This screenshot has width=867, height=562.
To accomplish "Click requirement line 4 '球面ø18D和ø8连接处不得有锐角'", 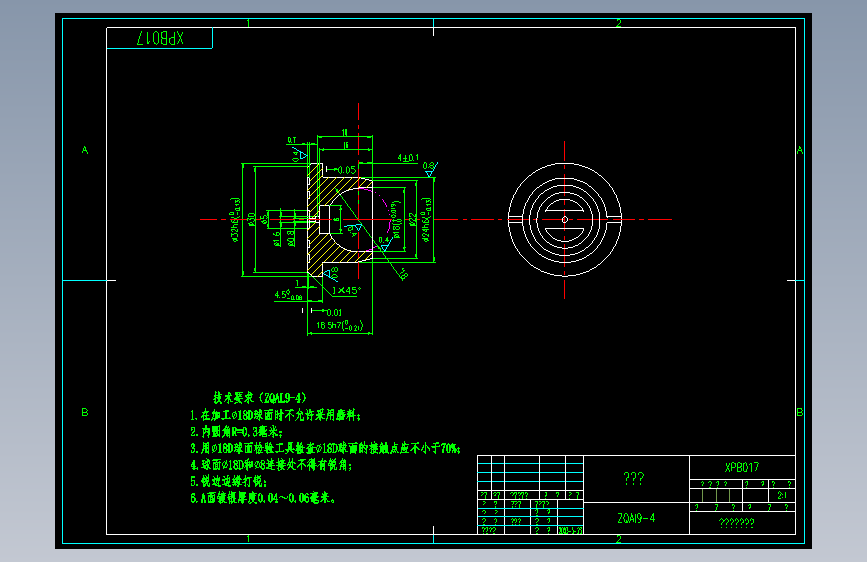I will tap(271, 465).
